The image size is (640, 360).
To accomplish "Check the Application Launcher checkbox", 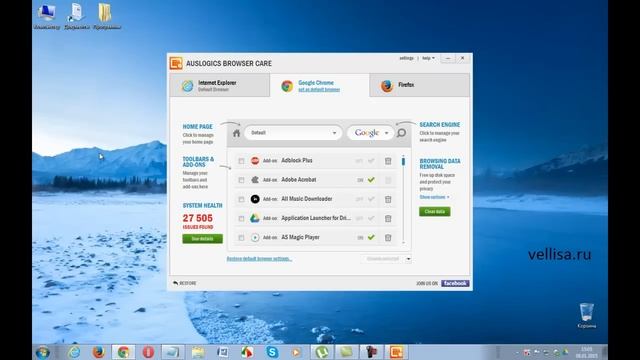I will 241,218.
